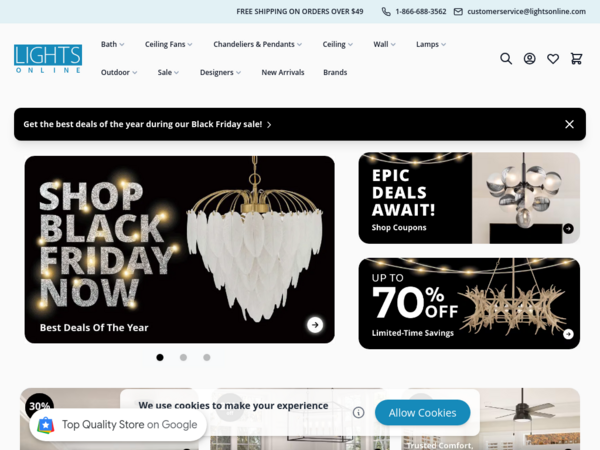Click arrow on Shop Black Friday banner
The height and width of the screenshot is (450, 600).
315,325
